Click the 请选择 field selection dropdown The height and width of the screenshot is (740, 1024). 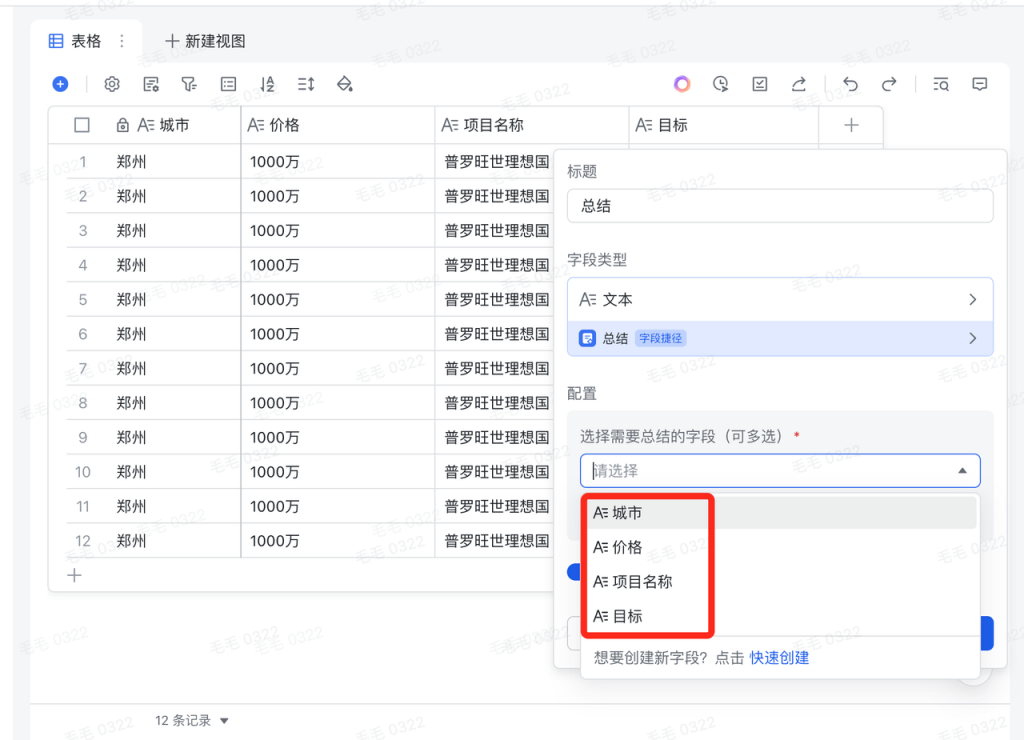tap(780, 471)
